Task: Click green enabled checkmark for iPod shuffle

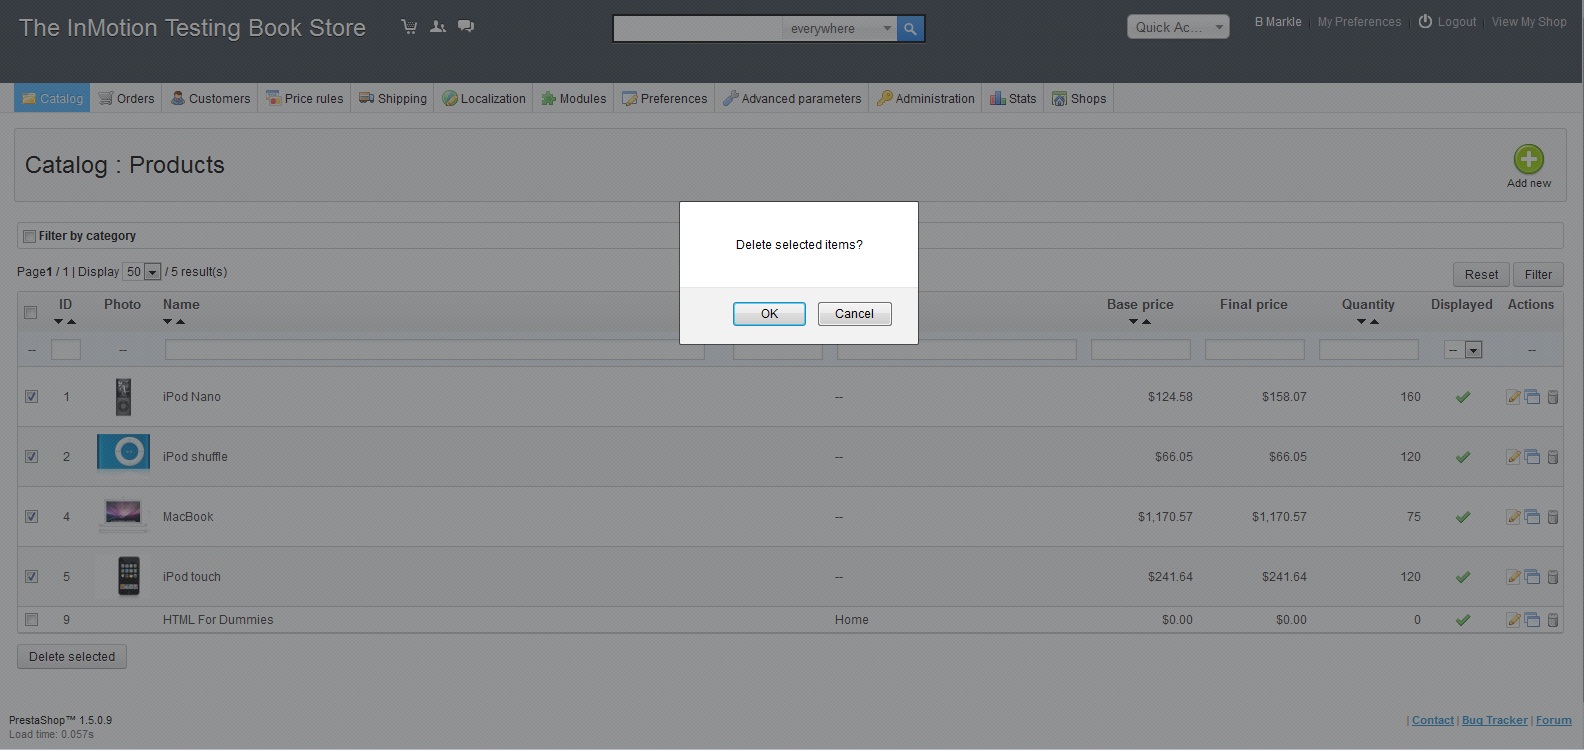Action: pos(1462,457)
